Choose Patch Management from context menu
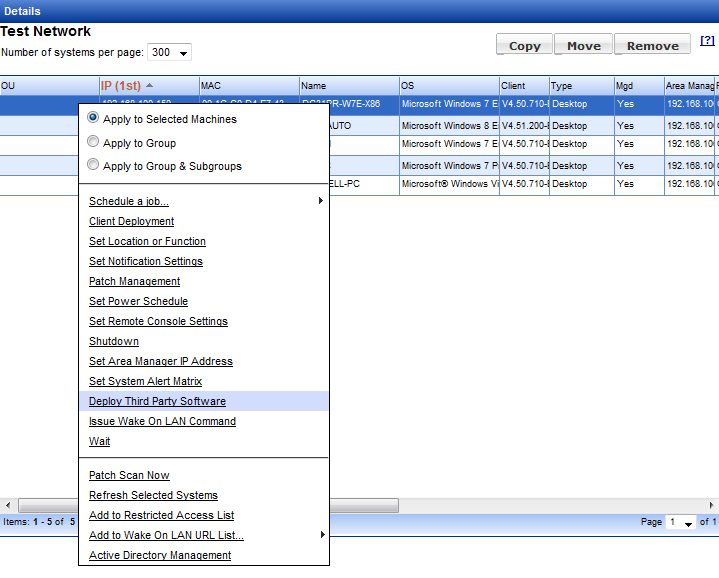Image resolution: width=719 pixels, height=578 pixels. coord(134,281)
